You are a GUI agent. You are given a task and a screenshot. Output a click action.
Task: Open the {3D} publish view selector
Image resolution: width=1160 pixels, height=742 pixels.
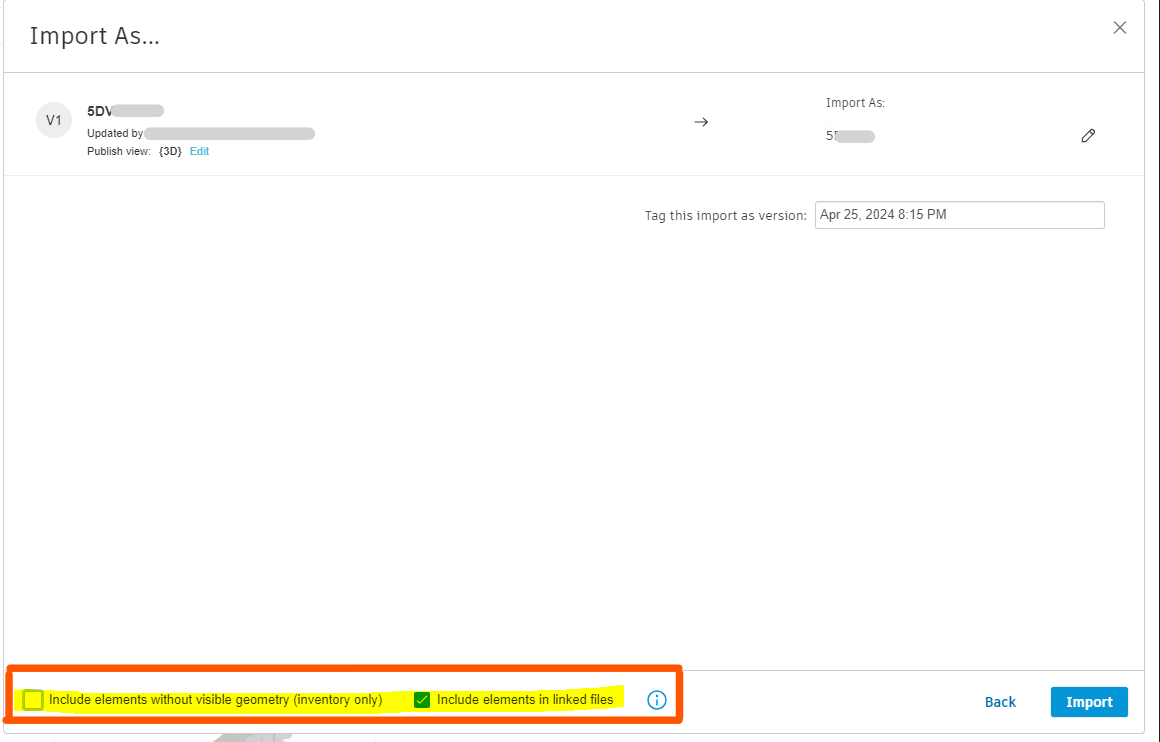tap(168, 151)
